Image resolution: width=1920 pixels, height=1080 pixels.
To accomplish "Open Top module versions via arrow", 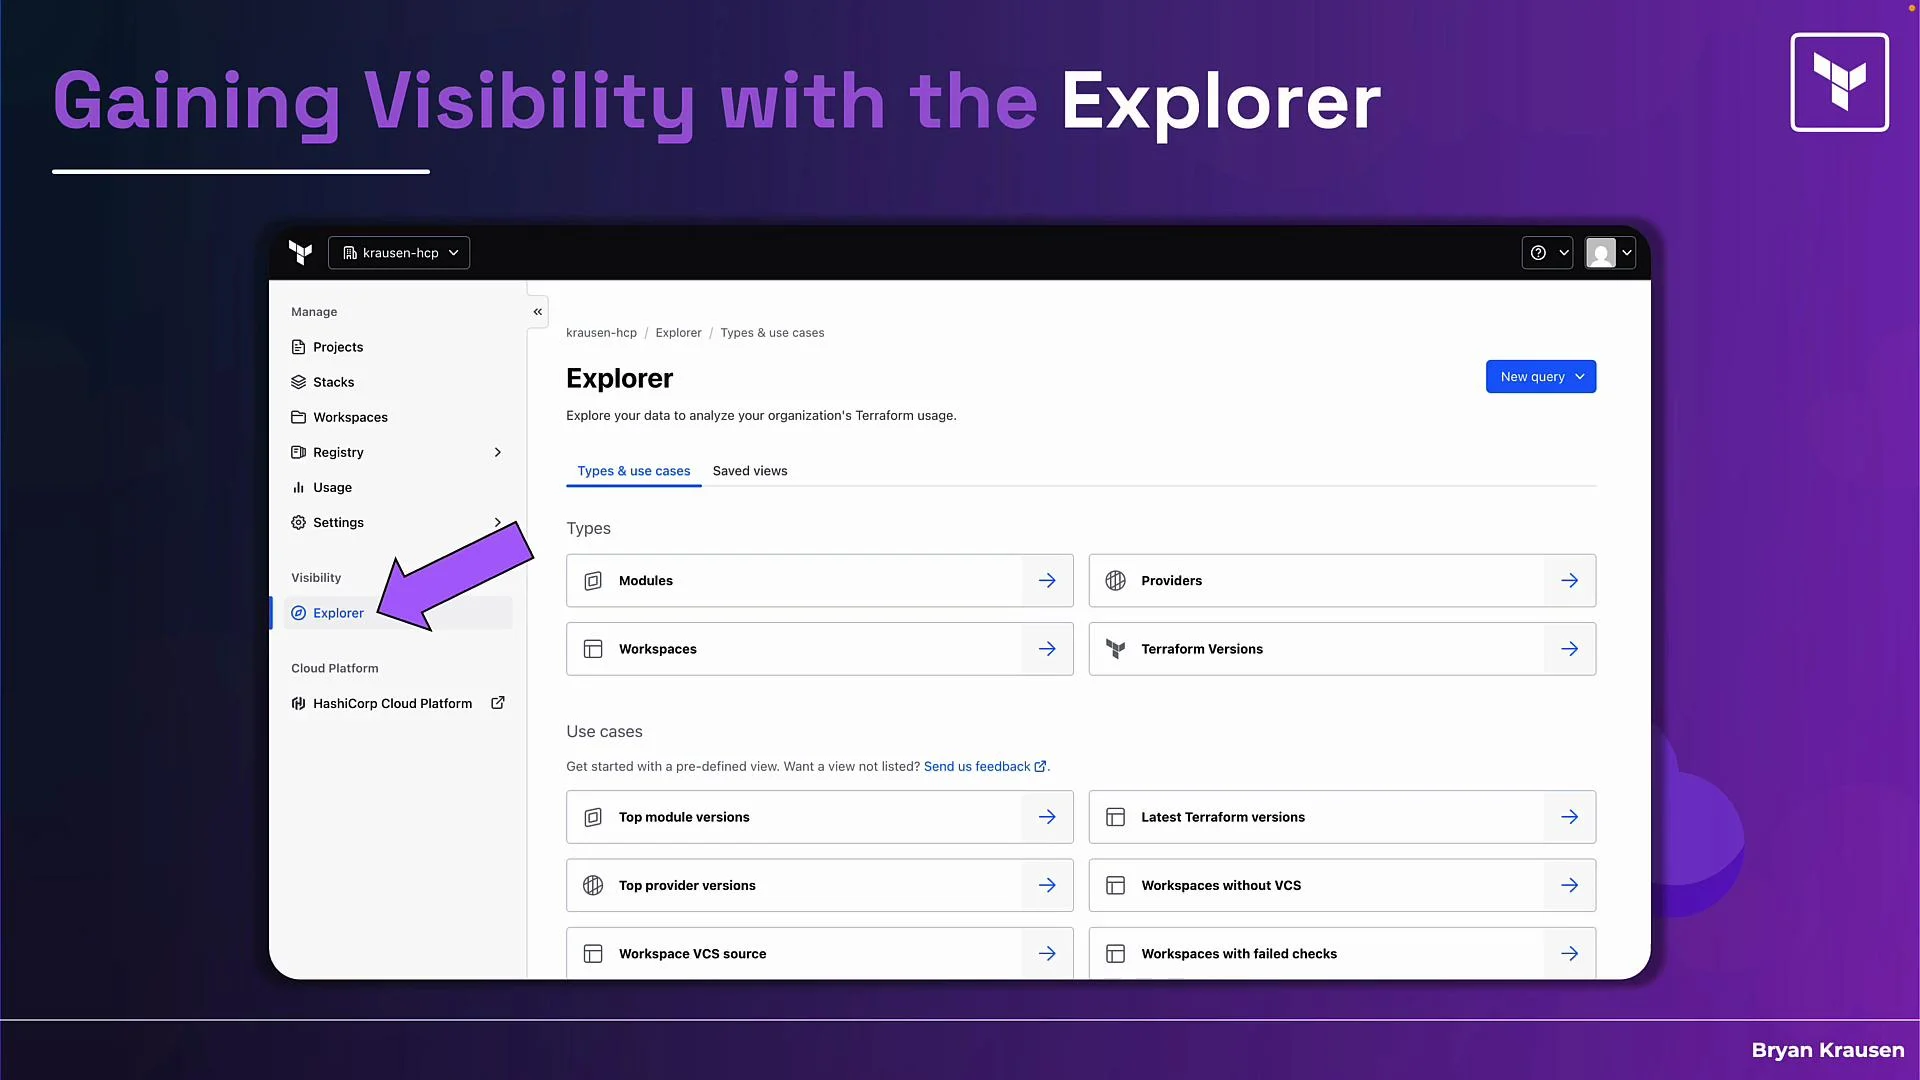I will pos(1047,817).
